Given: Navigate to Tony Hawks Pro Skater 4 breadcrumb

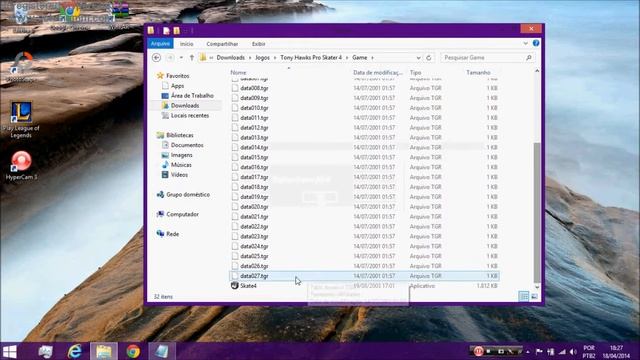Looking at the screenshot, I should pyautogui.click(x=311, y=58).
